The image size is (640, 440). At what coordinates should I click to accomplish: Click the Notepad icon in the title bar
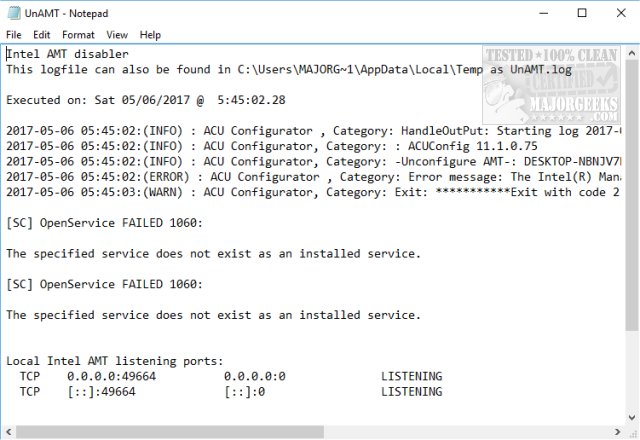click(x=11, y=13)
